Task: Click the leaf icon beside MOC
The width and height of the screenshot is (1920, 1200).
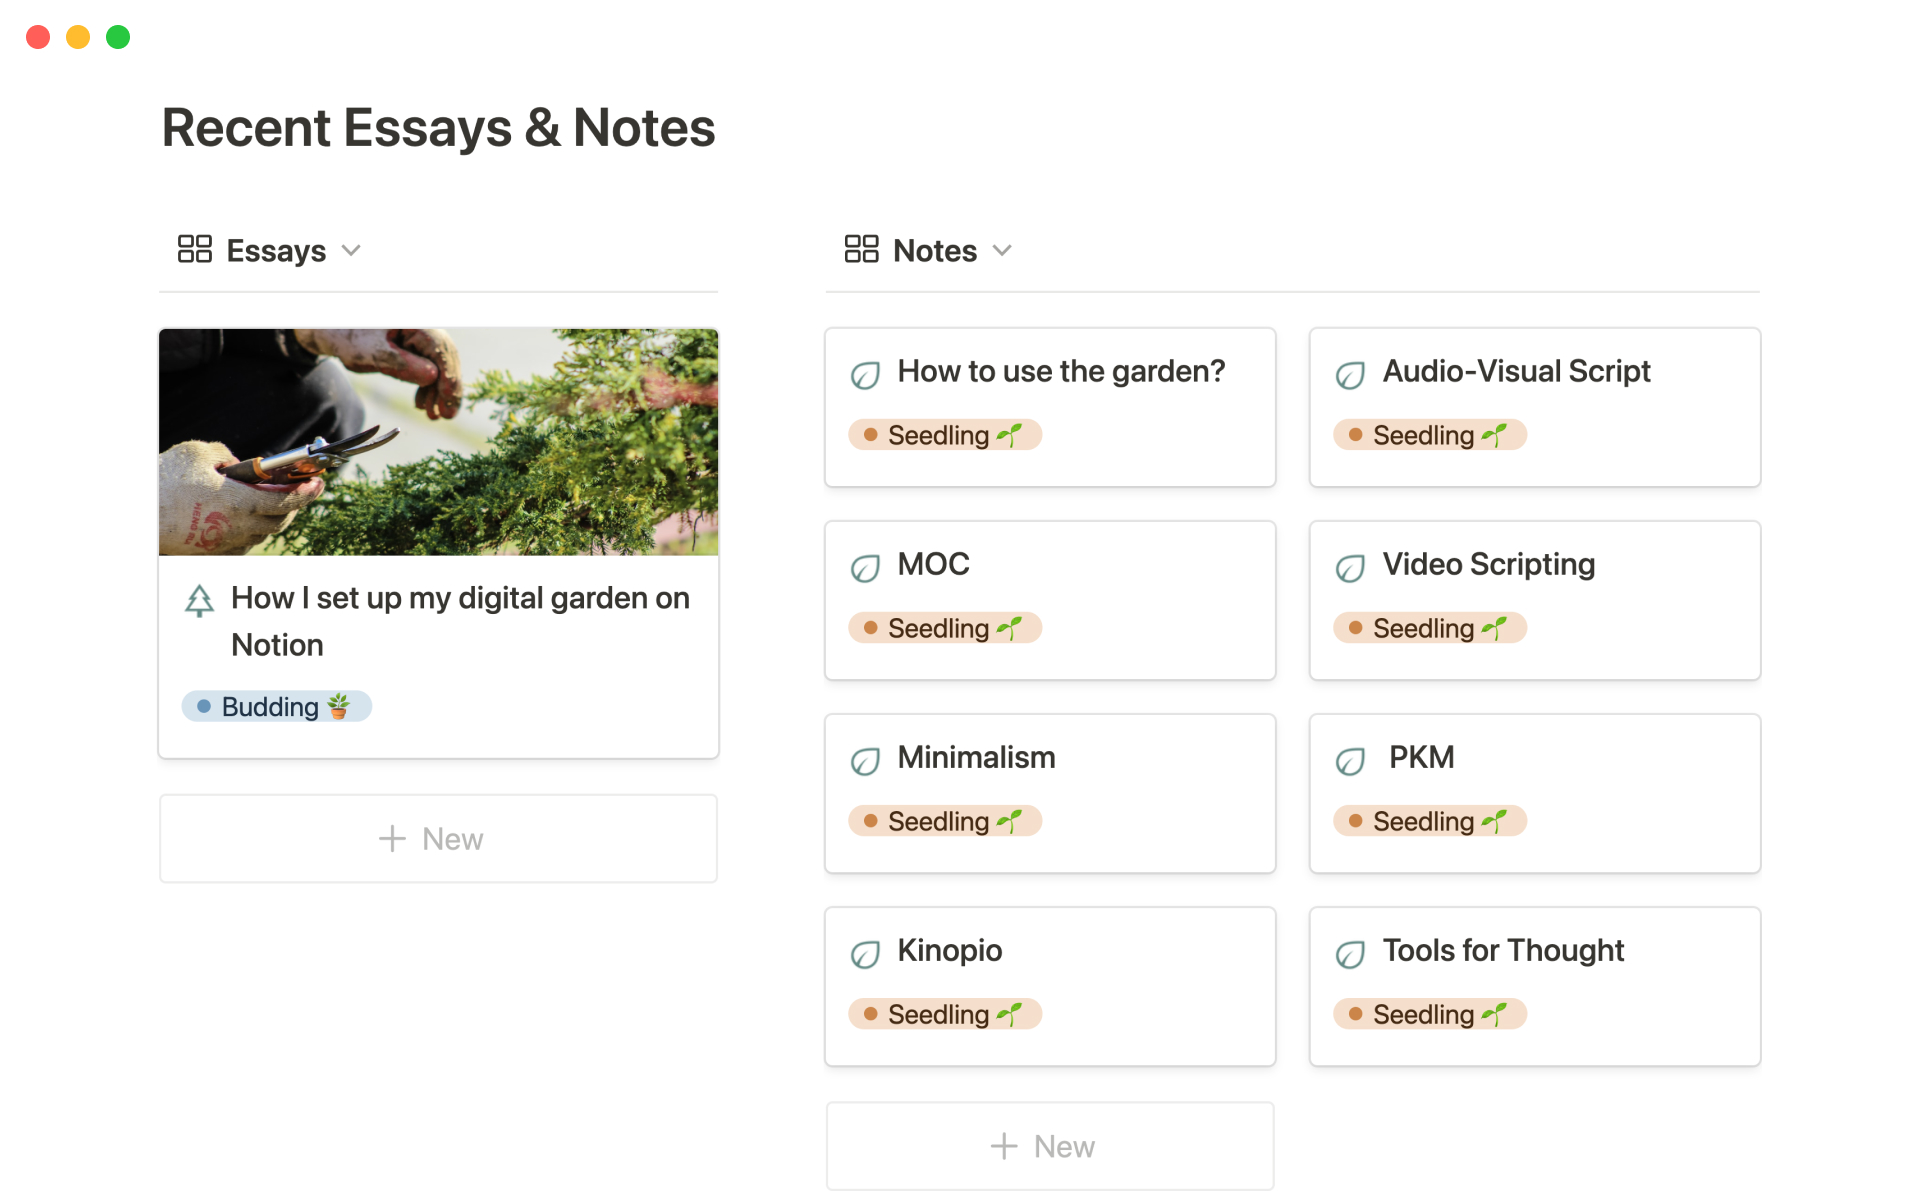Action: click(865, 568)
